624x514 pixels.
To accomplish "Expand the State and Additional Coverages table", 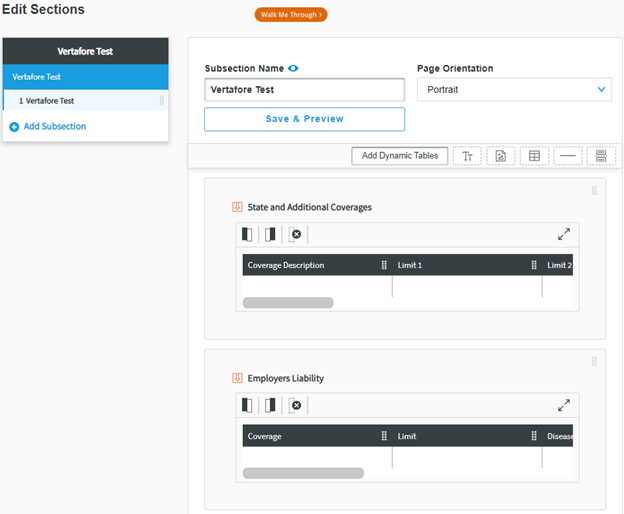I will coord(564,234).
